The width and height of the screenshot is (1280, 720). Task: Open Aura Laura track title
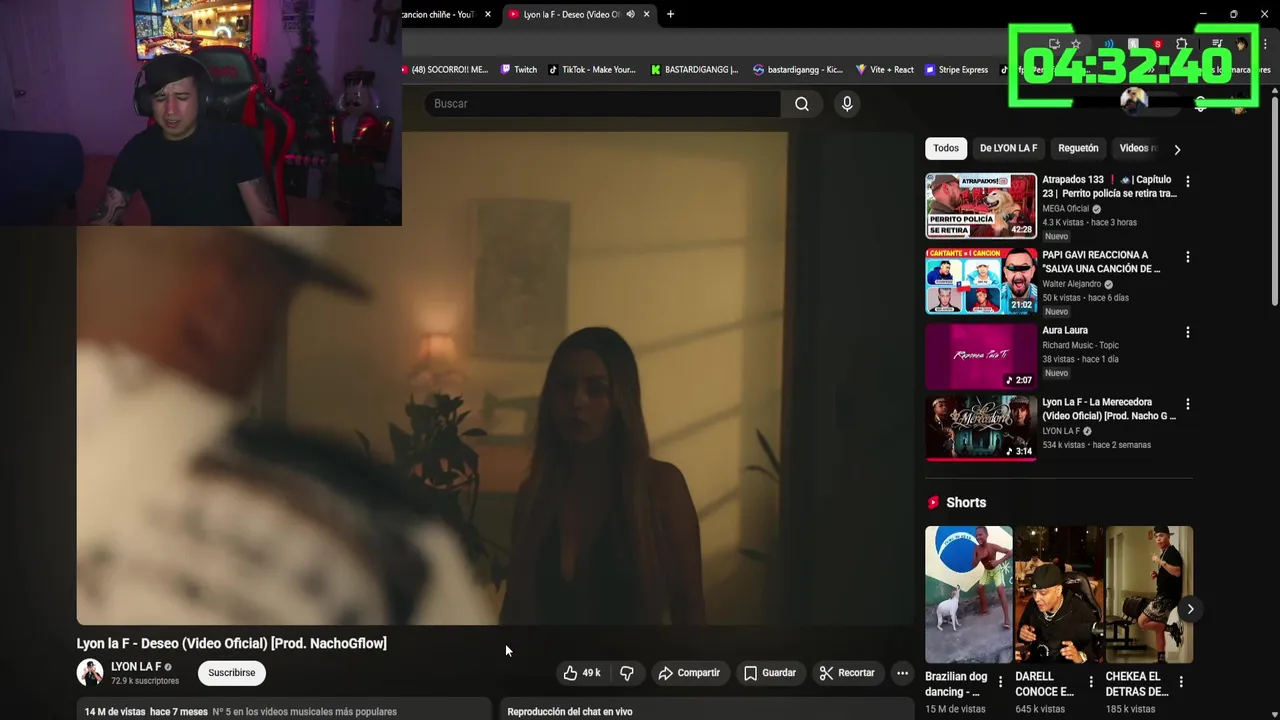pos(1065,330)
